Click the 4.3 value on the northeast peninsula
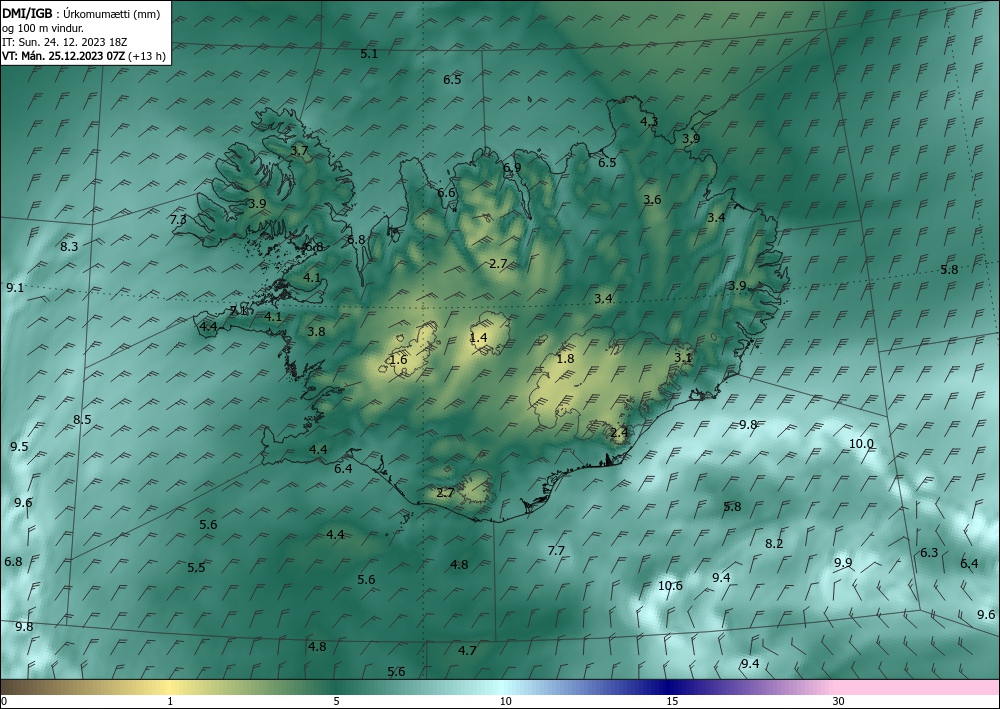 click(649, 122)
